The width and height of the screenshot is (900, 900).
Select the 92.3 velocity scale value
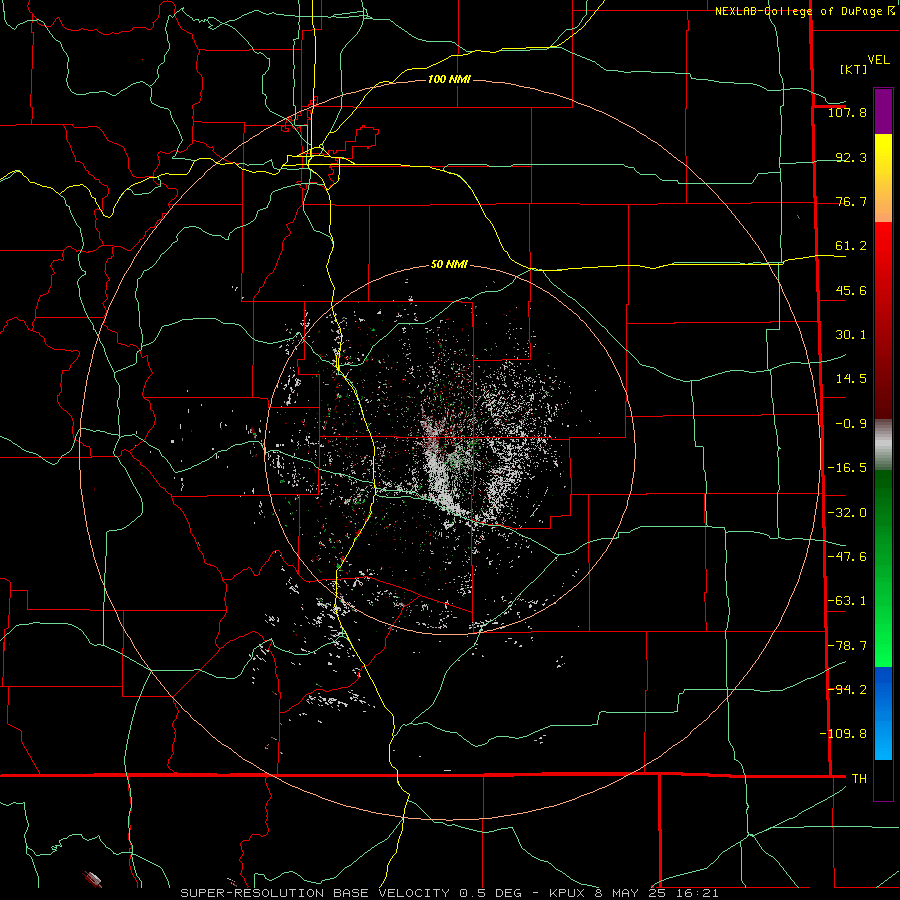851,157
